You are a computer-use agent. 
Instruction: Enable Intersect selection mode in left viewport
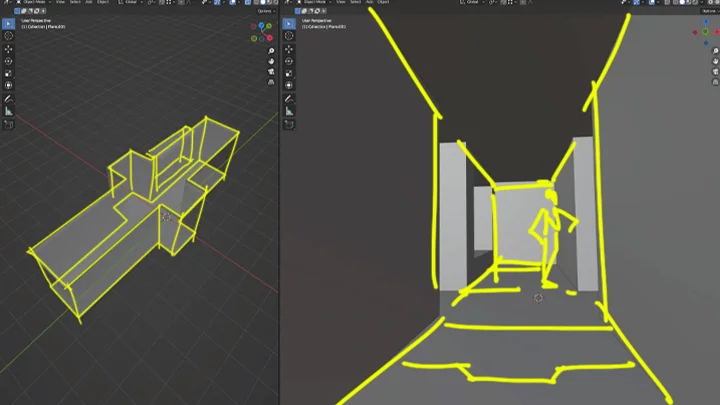coord(43,11)
